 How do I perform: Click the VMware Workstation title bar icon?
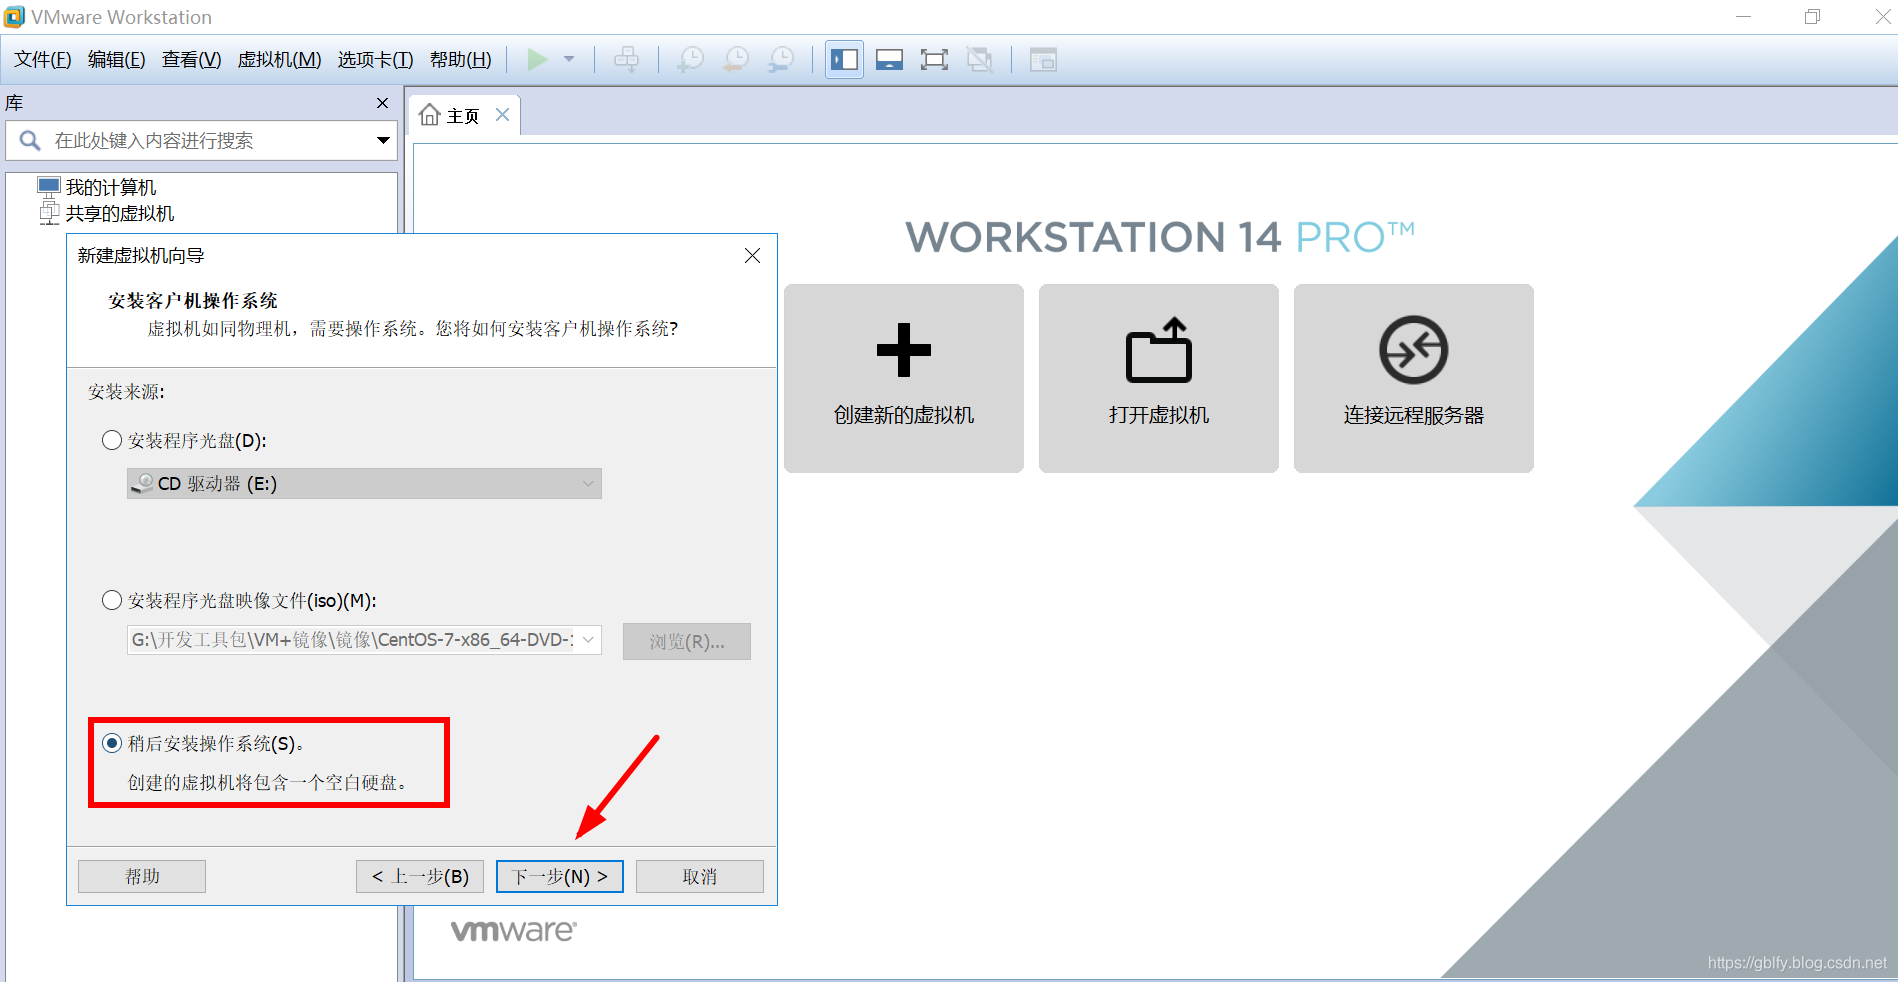point(14,17)
